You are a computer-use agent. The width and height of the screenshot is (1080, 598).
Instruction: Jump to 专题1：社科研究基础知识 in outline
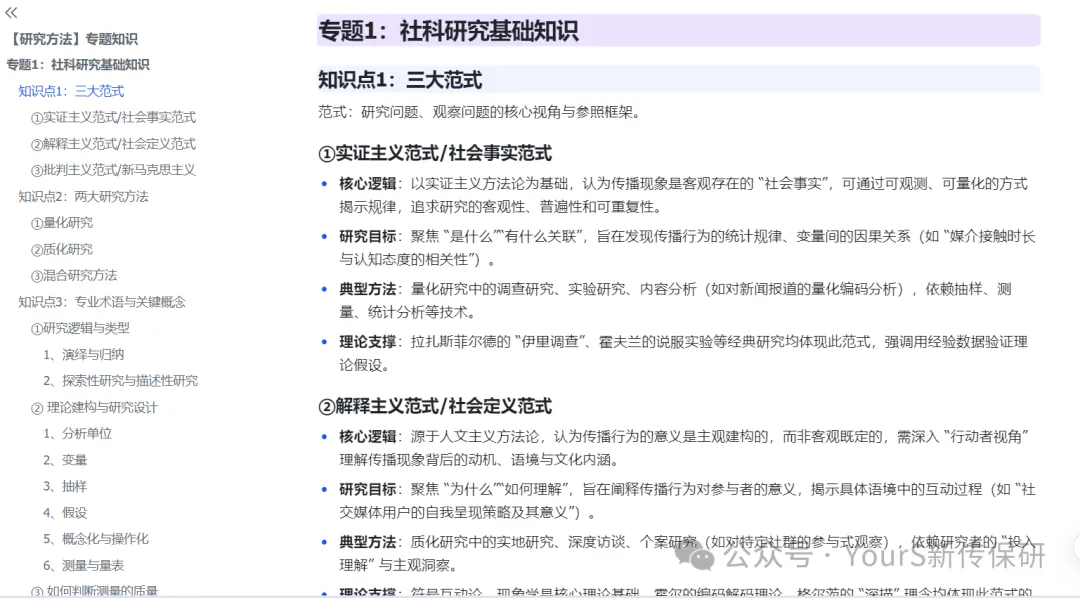[78, 65]
